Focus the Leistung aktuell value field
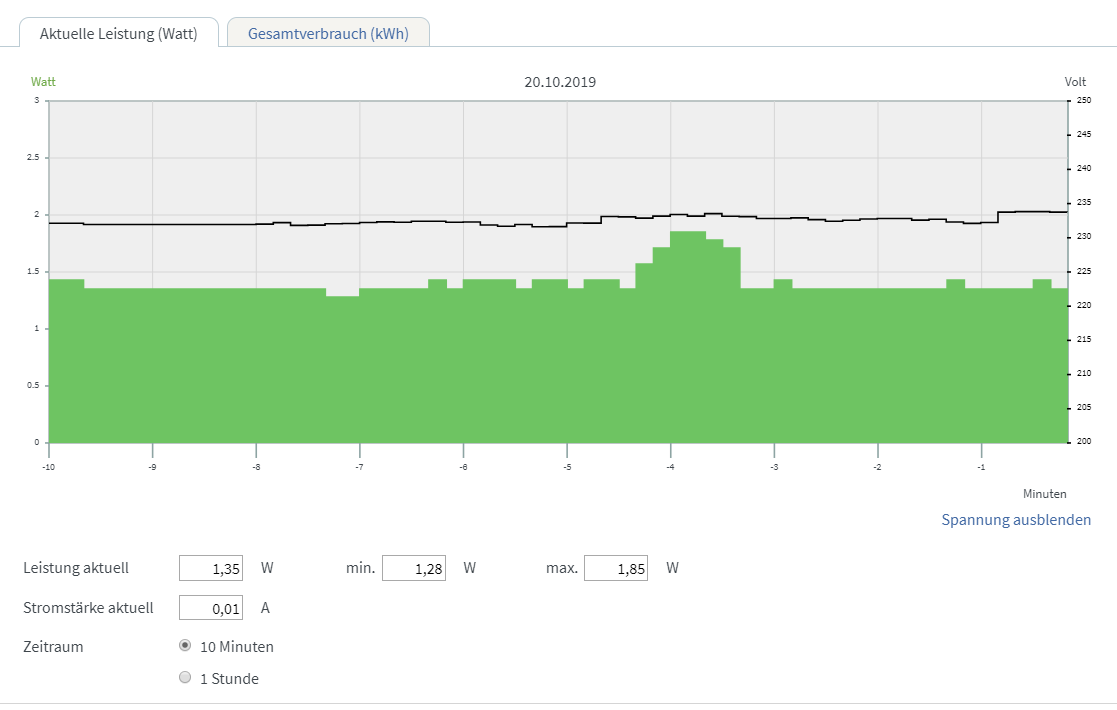Viewport: 1117px width, 710px height. [211, 568]
